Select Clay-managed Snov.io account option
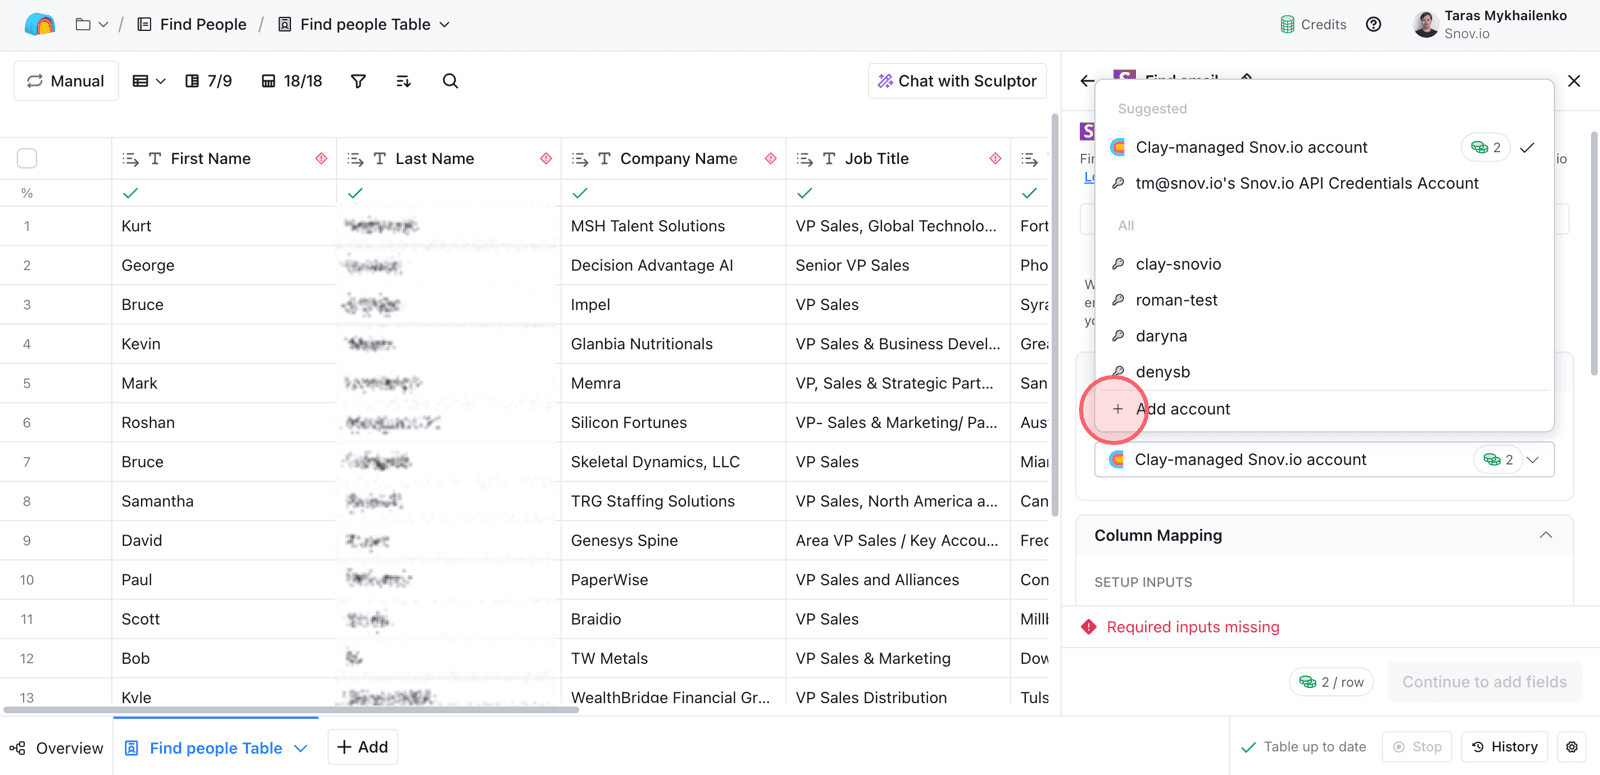1600x775 pixels. [x=1251, y=147]
